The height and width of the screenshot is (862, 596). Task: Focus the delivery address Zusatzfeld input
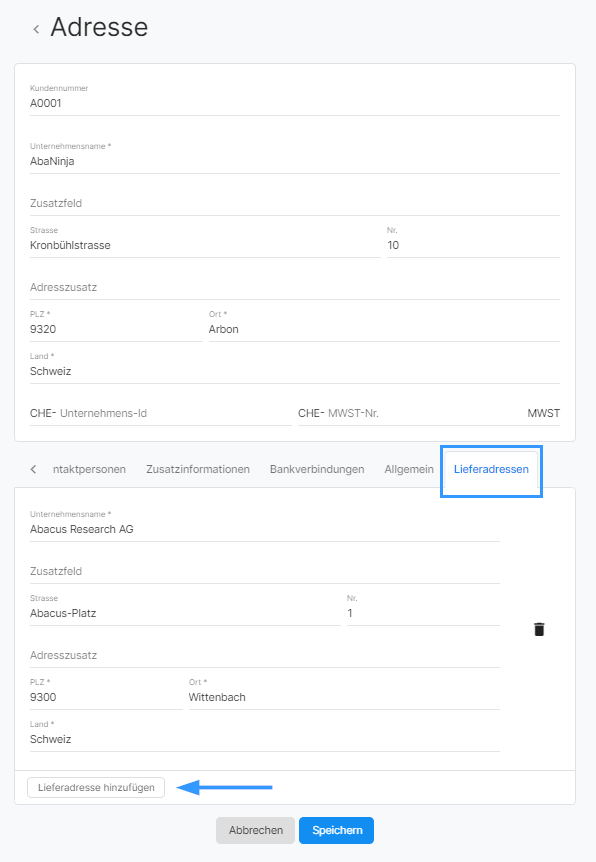[265, 571]
